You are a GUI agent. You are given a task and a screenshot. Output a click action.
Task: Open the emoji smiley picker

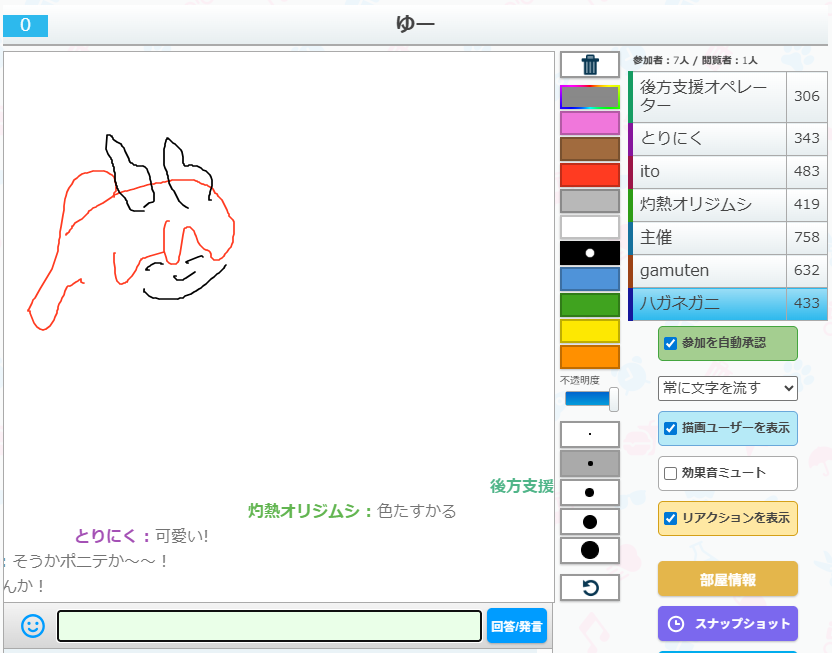(33, 626)
